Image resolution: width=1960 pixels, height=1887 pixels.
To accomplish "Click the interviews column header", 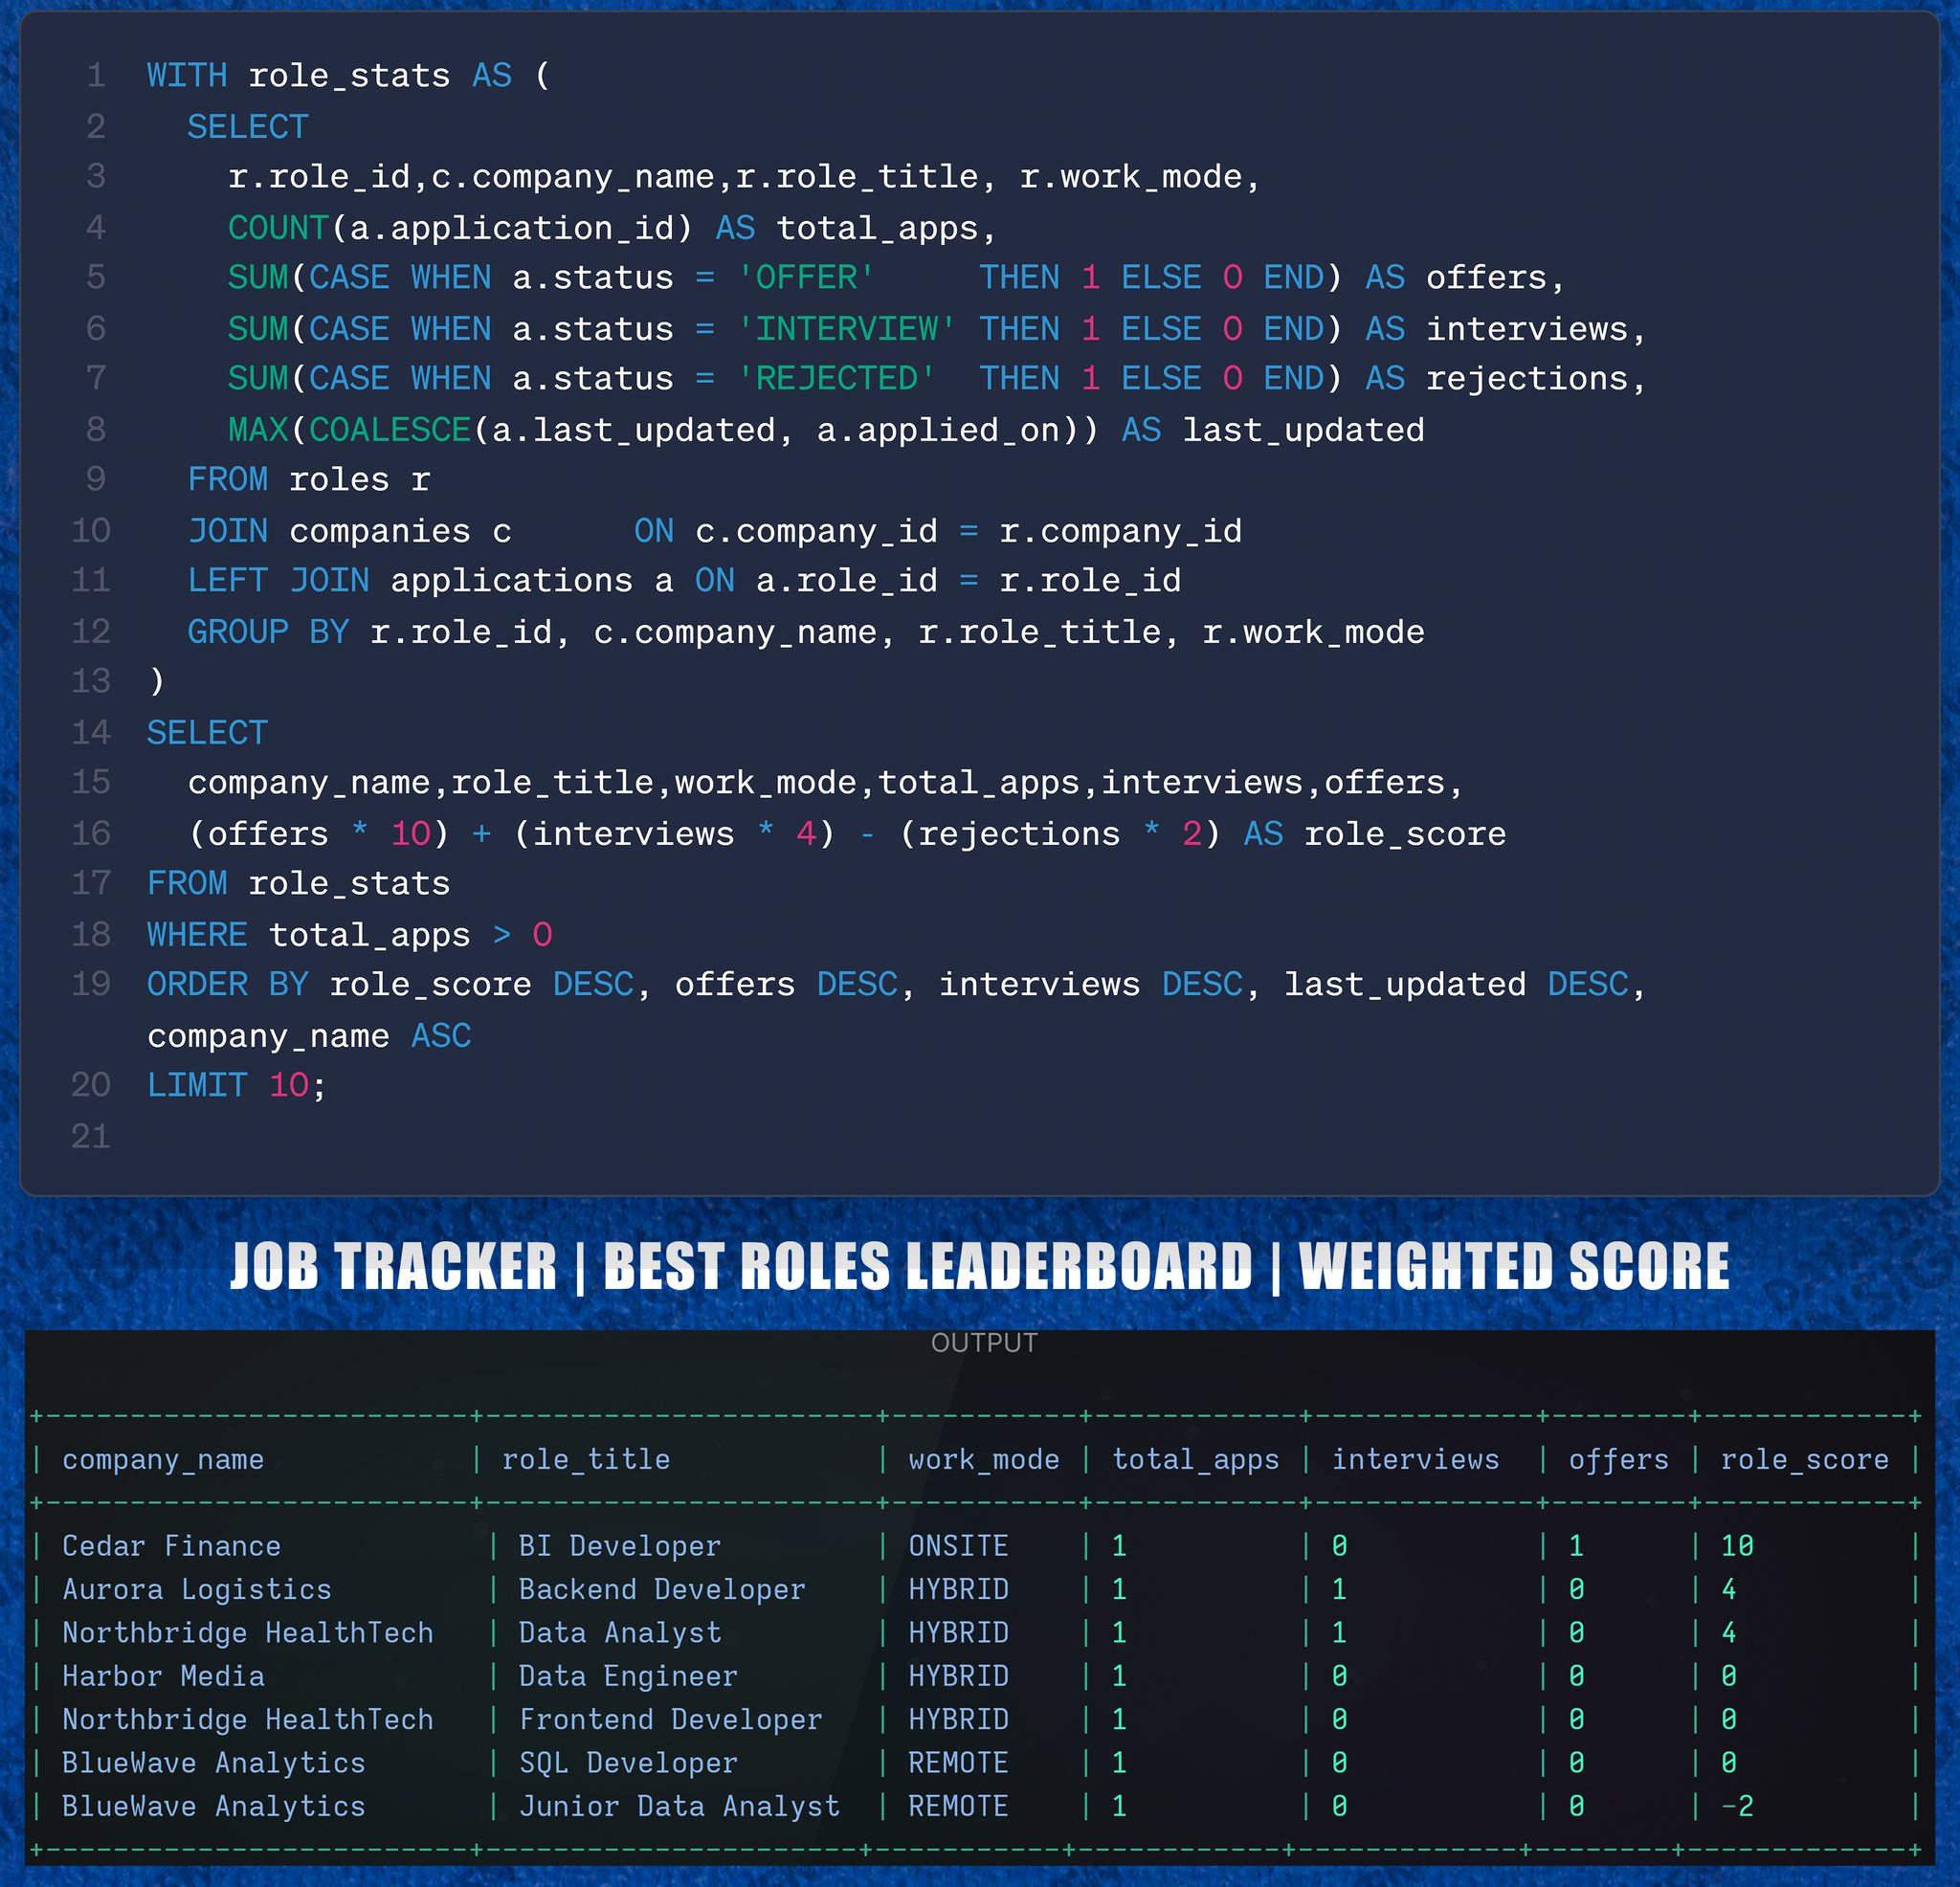I will 1415,1460.
